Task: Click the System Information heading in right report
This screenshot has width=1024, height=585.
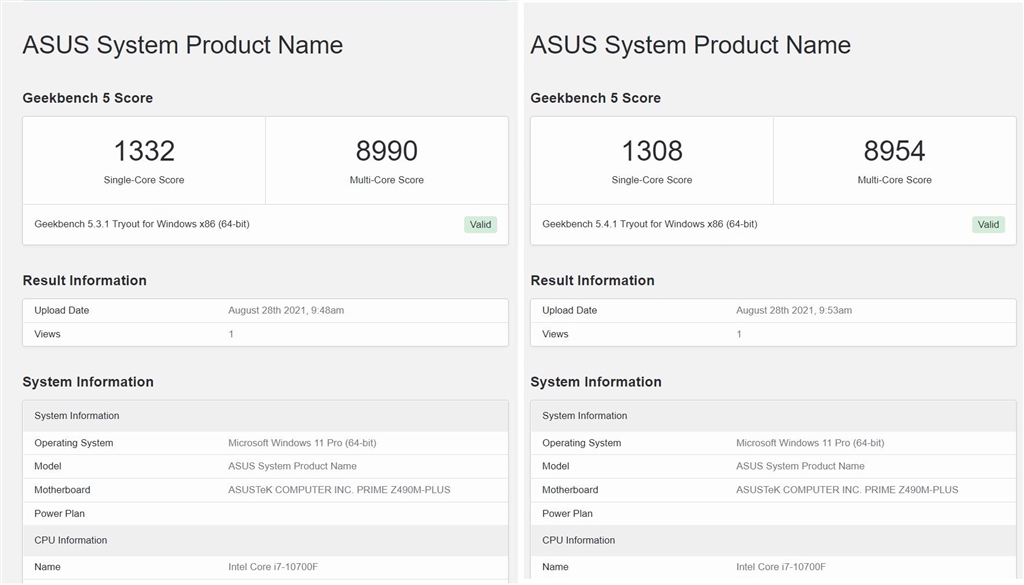Action: coord(596,382)
